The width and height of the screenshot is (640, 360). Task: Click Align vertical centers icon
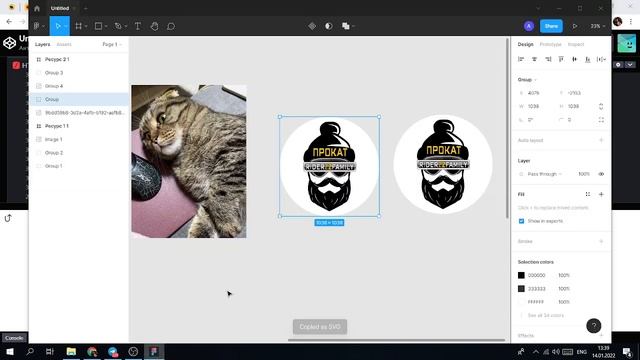[575, 59]
